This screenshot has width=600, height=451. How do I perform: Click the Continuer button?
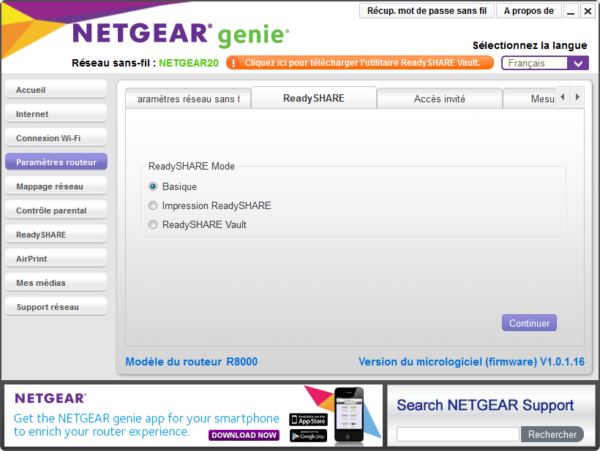click(529, 323)
